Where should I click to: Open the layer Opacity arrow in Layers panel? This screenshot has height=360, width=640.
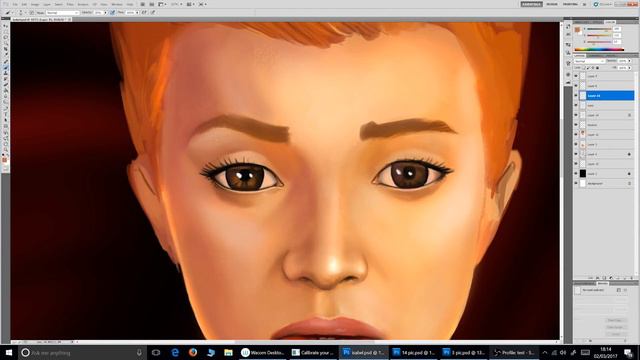click(x=630, y=61)
